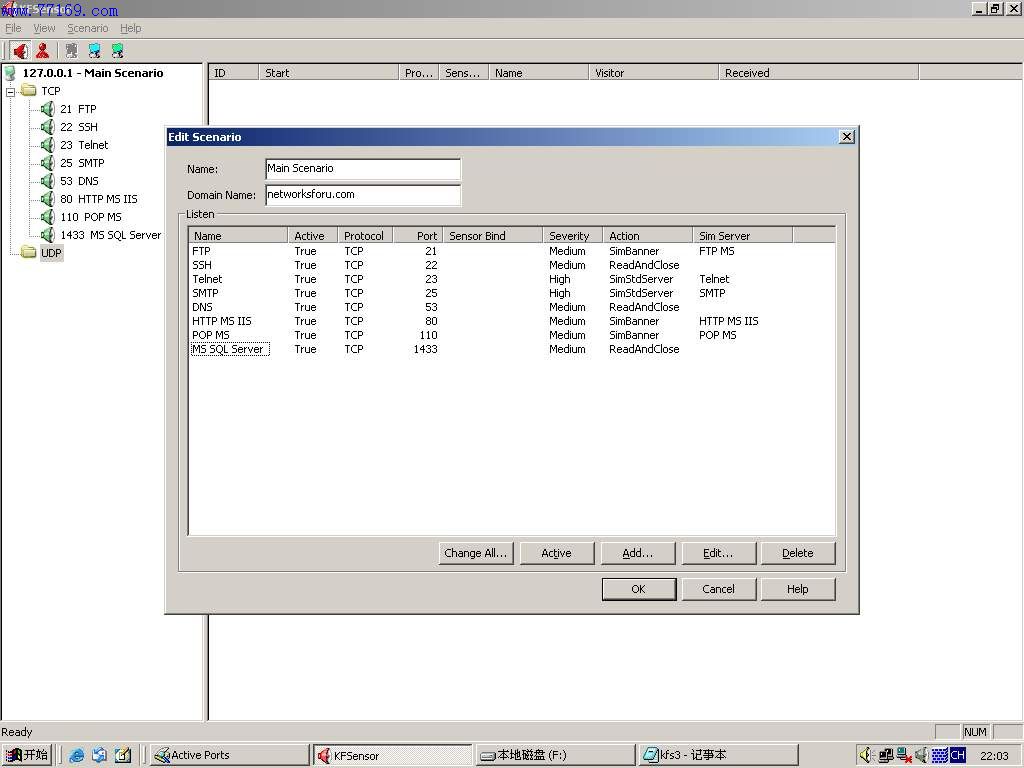Click the Add... button
The height and width of the screenshot is (768, 1024).
pos(637,553)
